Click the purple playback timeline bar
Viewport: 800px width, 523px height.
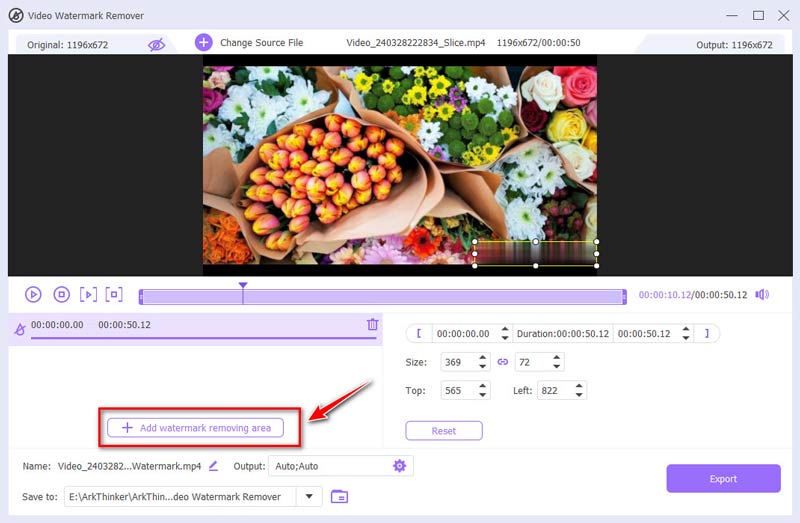pos(383,297)
